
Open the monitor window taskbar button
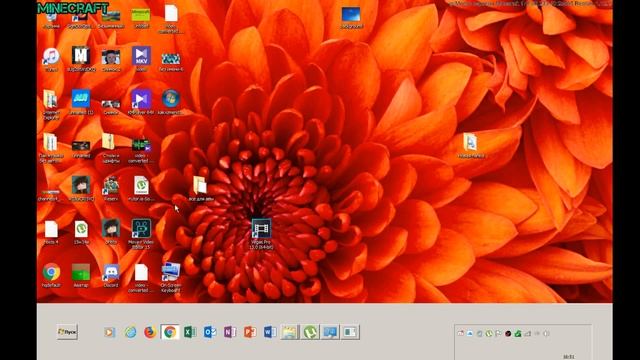(330, 332)
